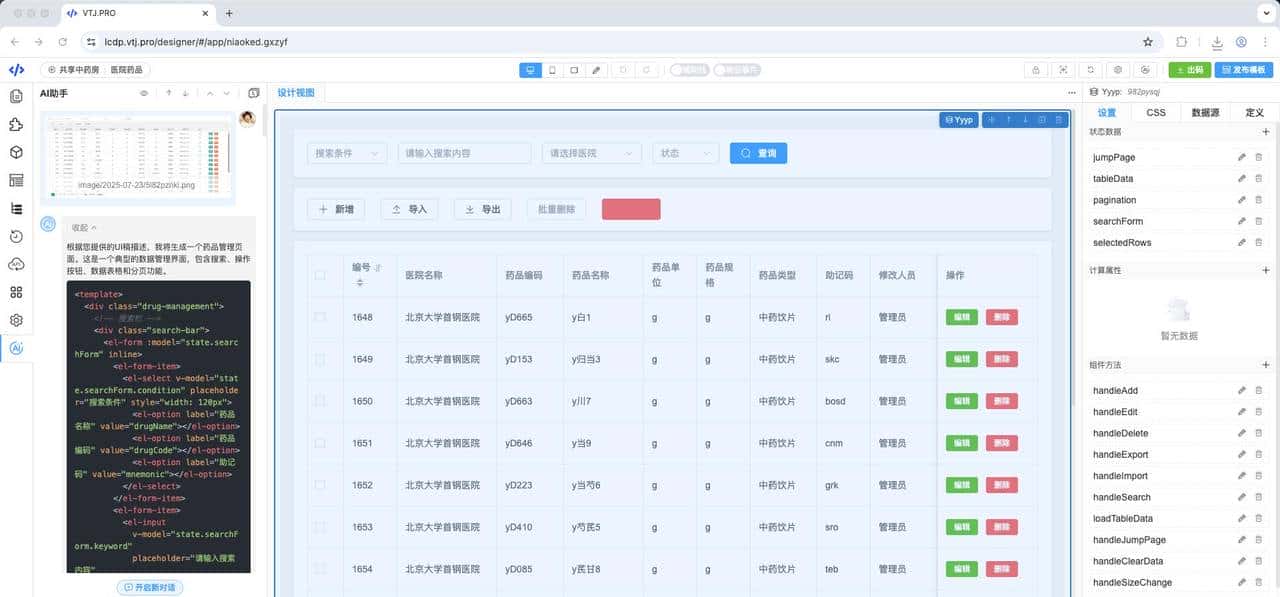Open the 数据源 tab

click(x=1205, y=113)
